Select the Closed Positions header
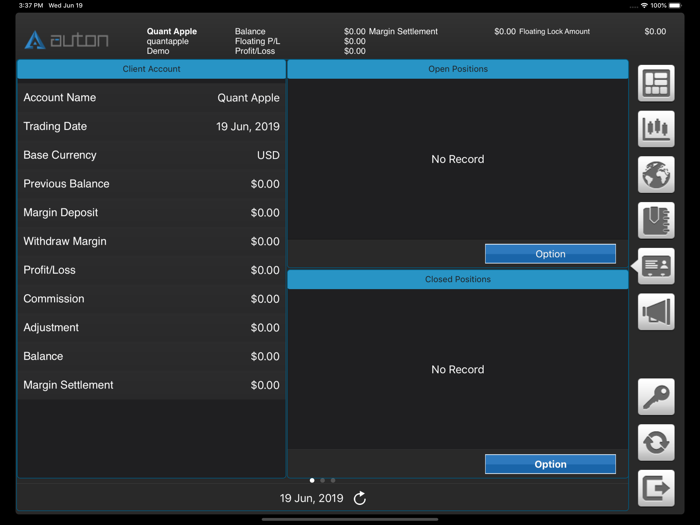This screenshot has height=525, width=700. pyautogui.click(x=457, y=279)
